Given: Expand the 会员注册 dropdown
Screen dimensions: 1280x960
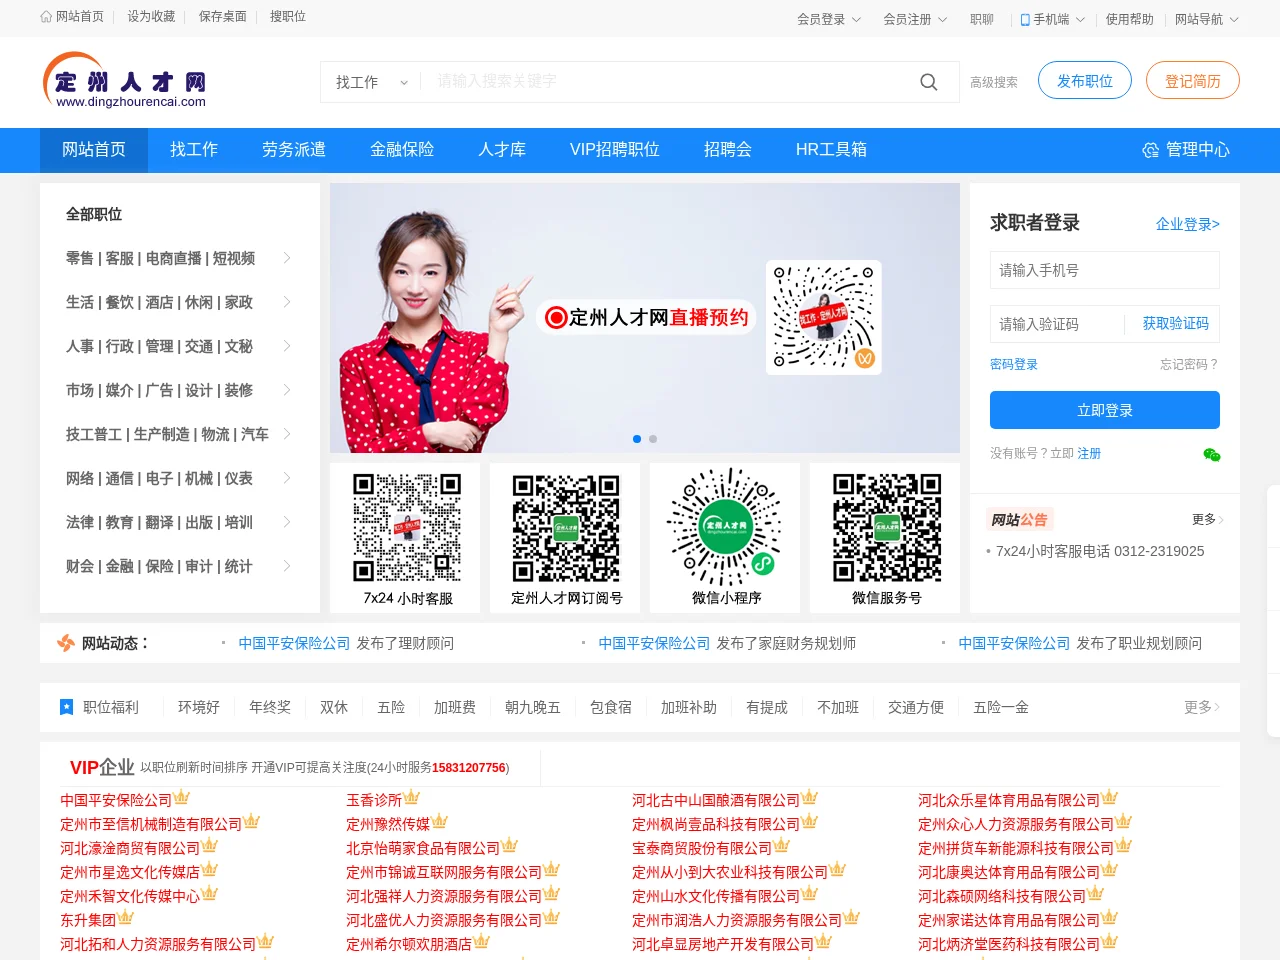Looking at the screenshot, I should tap(915, 19).
